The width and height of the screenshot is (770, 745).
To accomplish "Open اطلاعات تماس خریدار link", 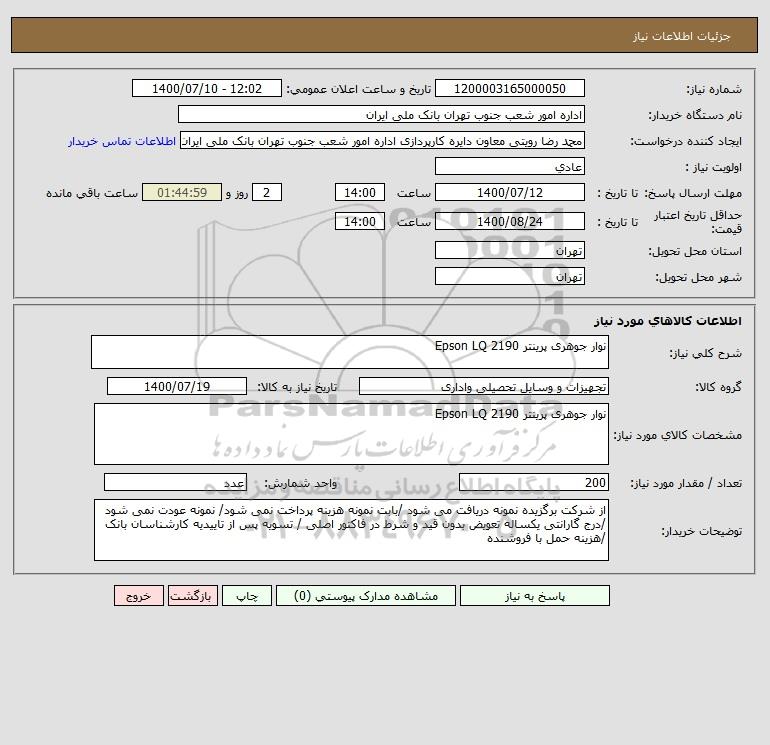I will coord(122,141).
